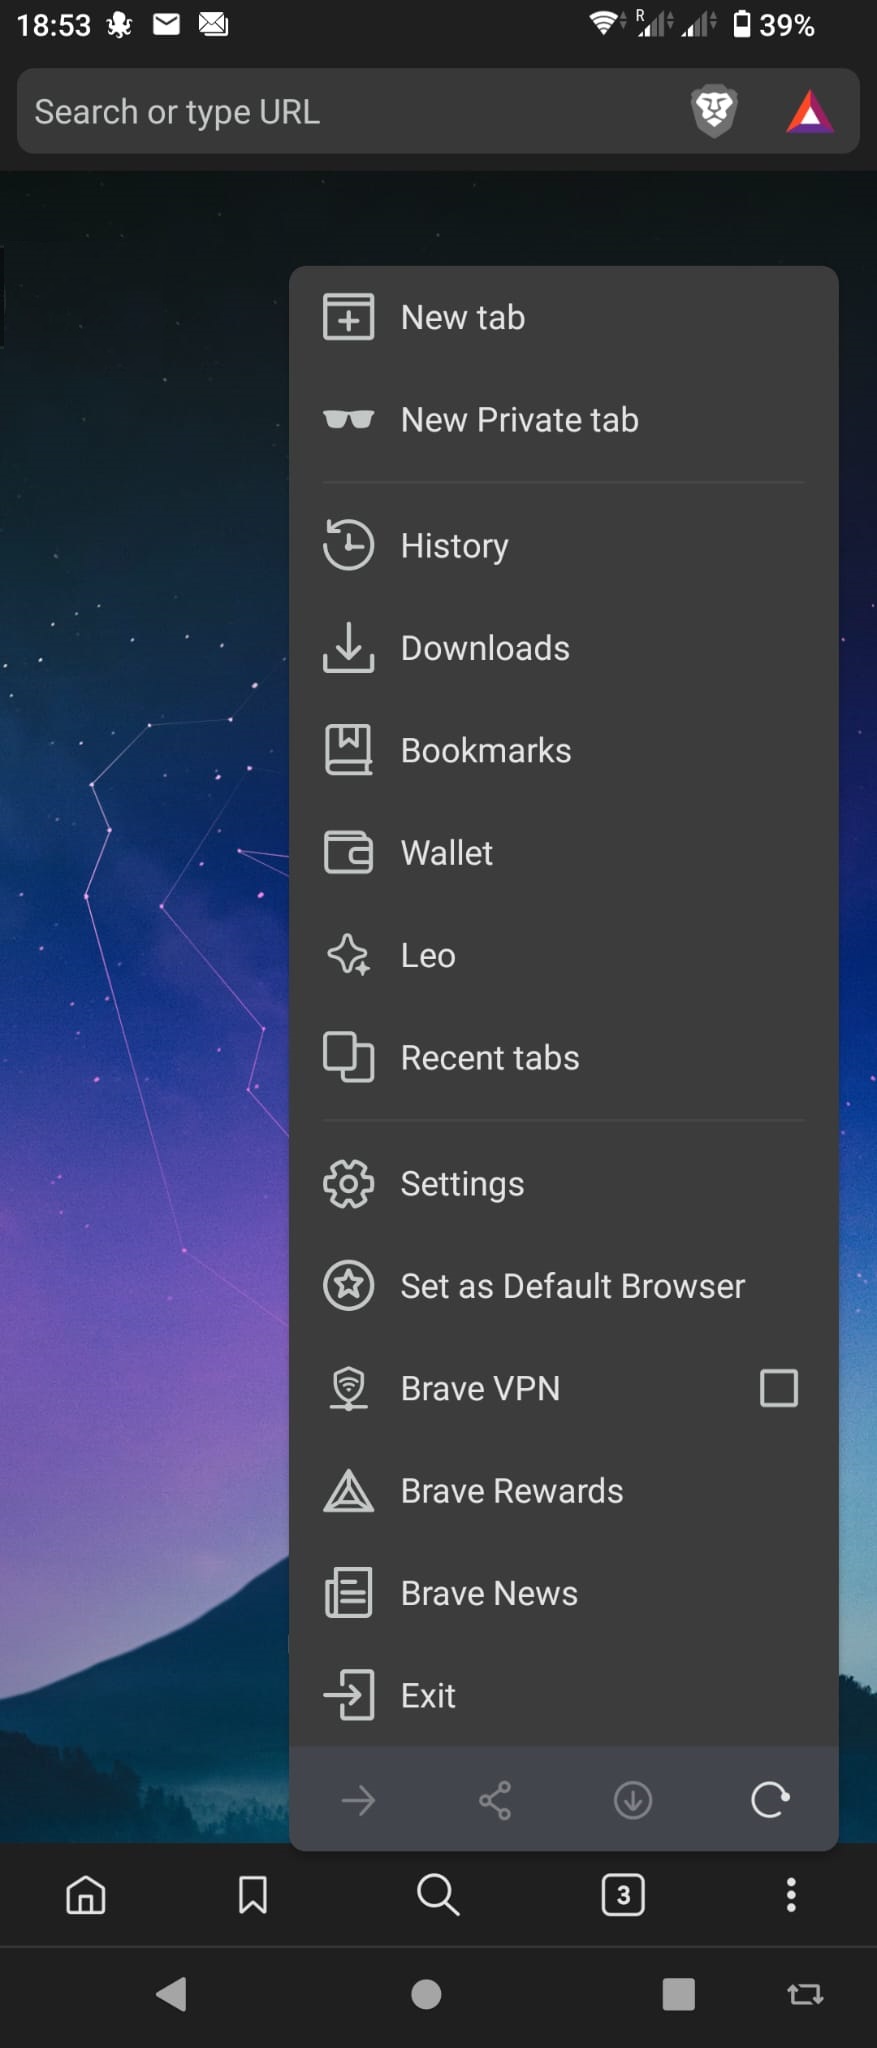Tap the Settings gear icon
877x2048 pixels.
[348, 1184]
